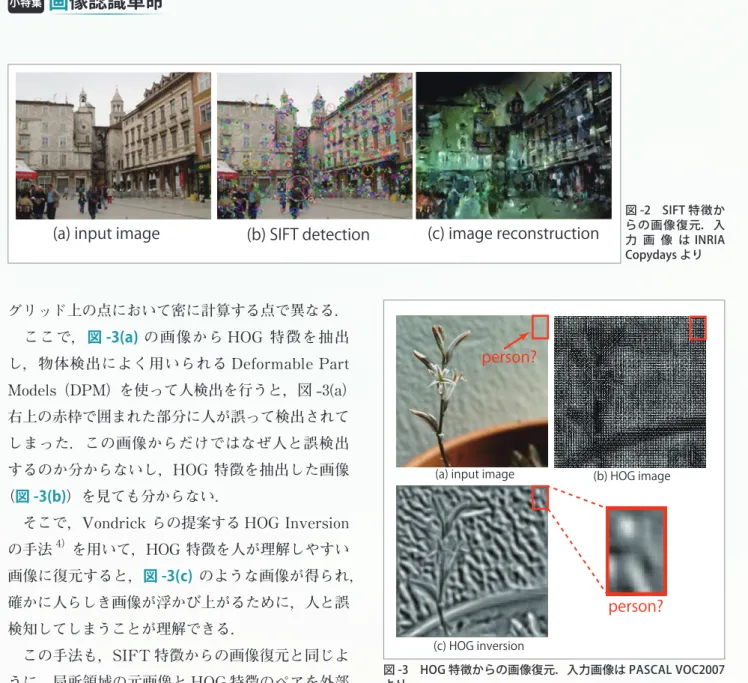Click the 図-3 HOG caption text
The width and height of the screenshot is (748, 683).
tap(554, 673)
